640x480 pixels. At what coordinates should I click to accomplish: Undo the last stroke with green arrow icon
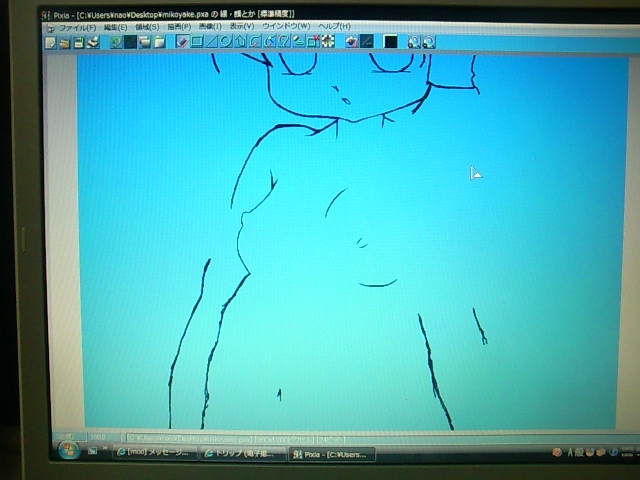[x=116, y=42]
